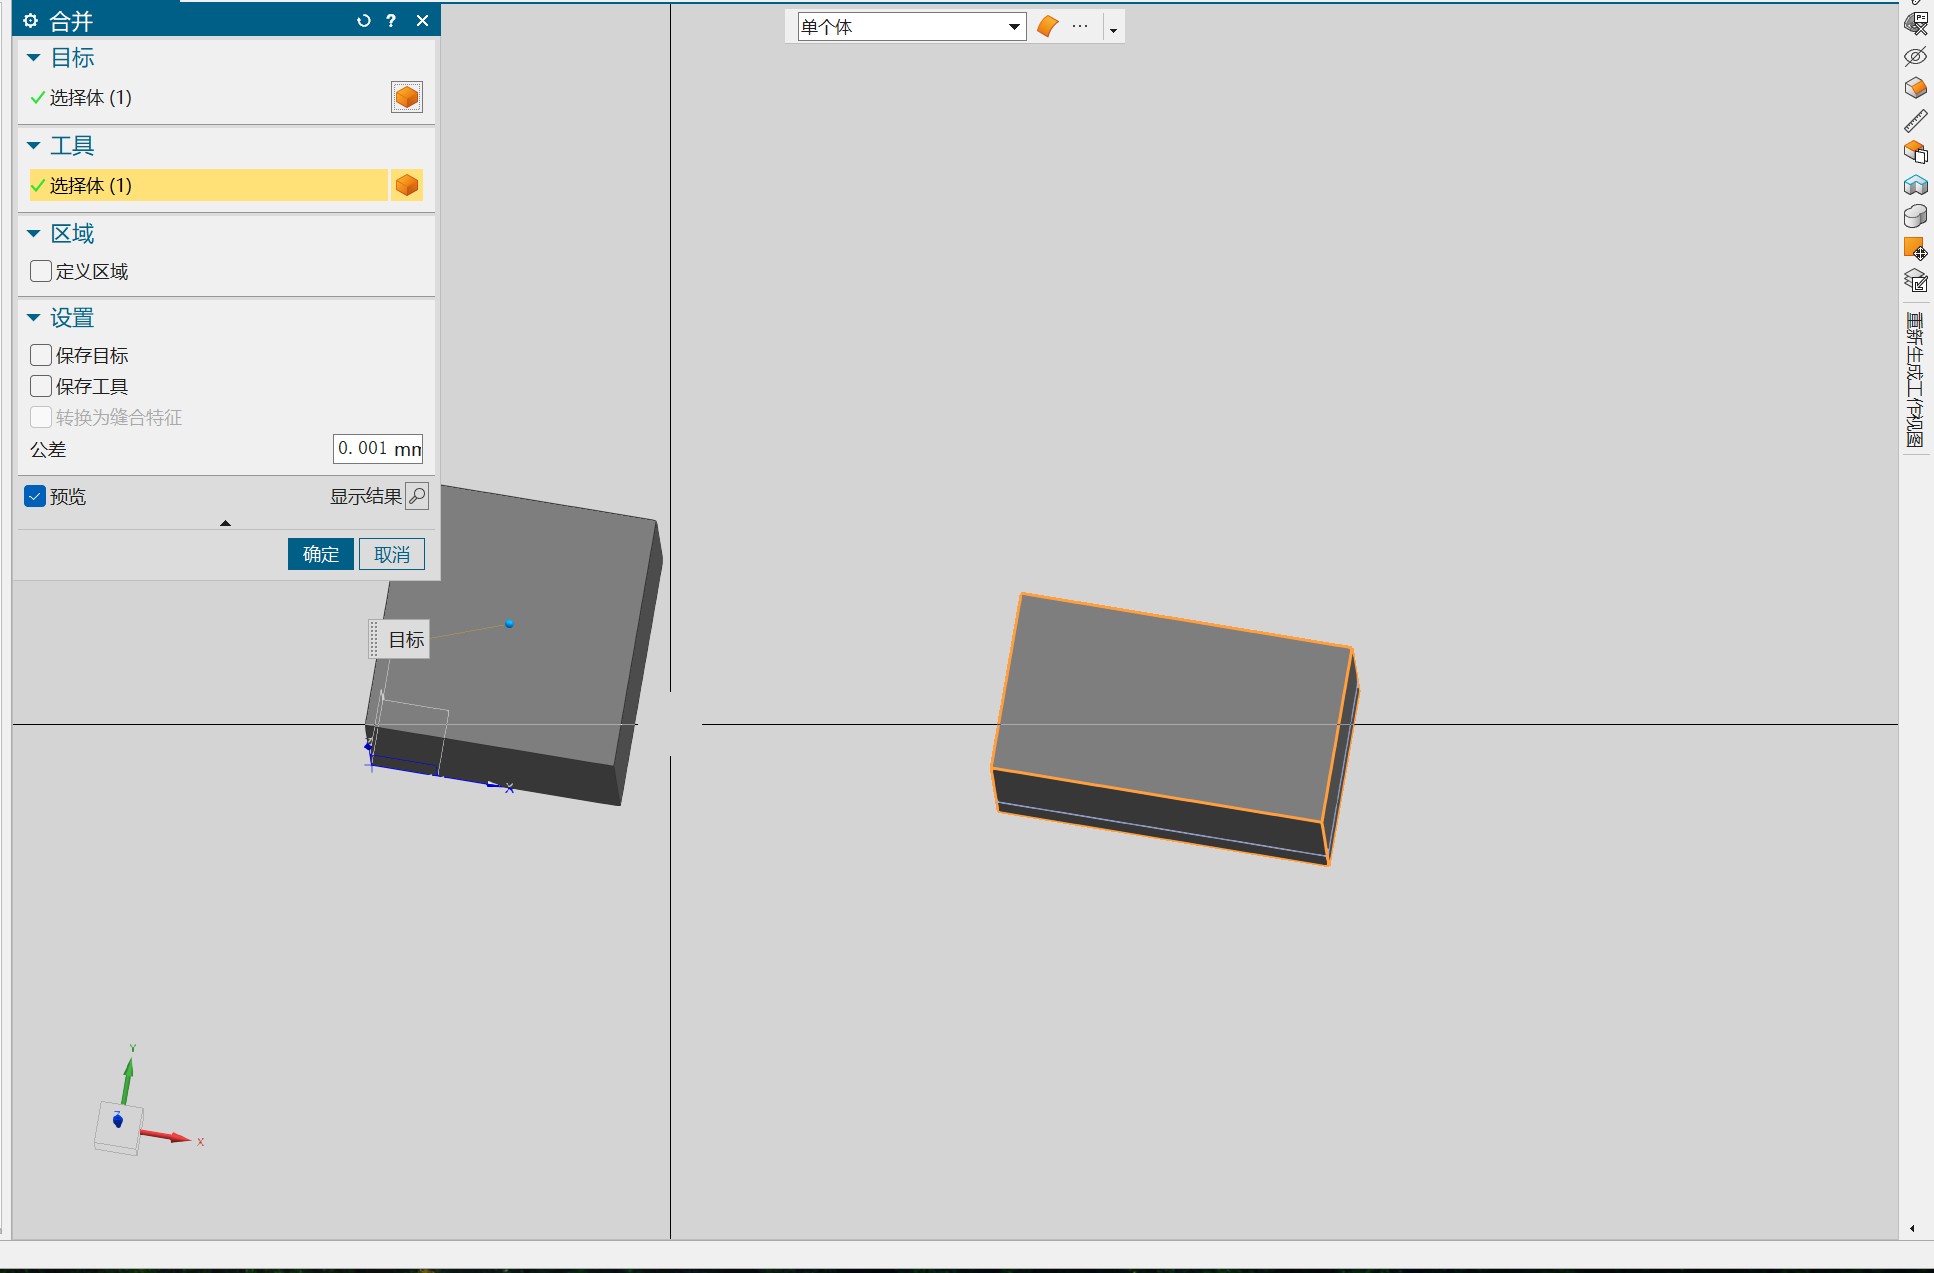Click the 显示结果 label
The height and width of the screenshot is (1273, 1934).
tap(366, 496)
